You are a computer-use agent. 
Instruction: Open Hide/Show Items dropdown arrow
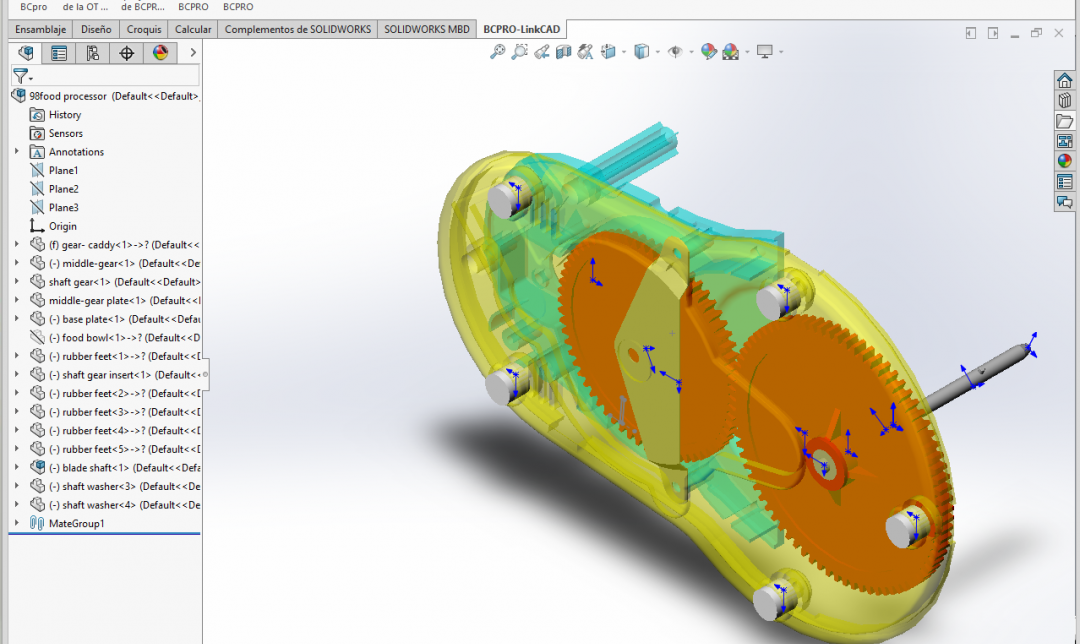coord(692,52)
